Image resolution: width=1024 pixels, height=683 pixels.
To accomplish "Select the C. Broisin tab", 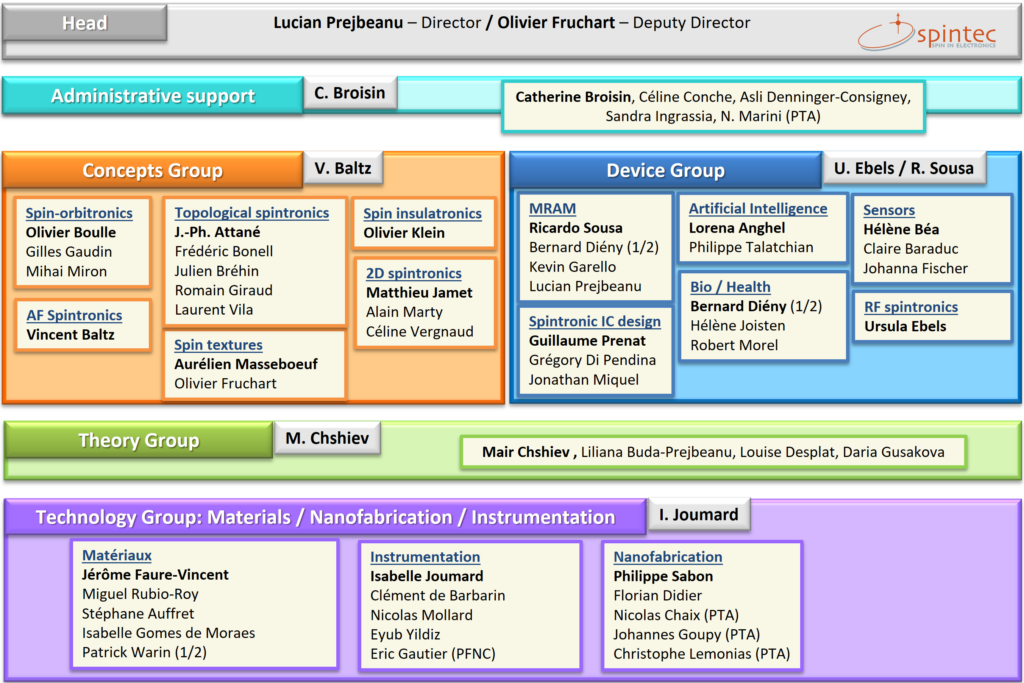I will tap(350, 93).
